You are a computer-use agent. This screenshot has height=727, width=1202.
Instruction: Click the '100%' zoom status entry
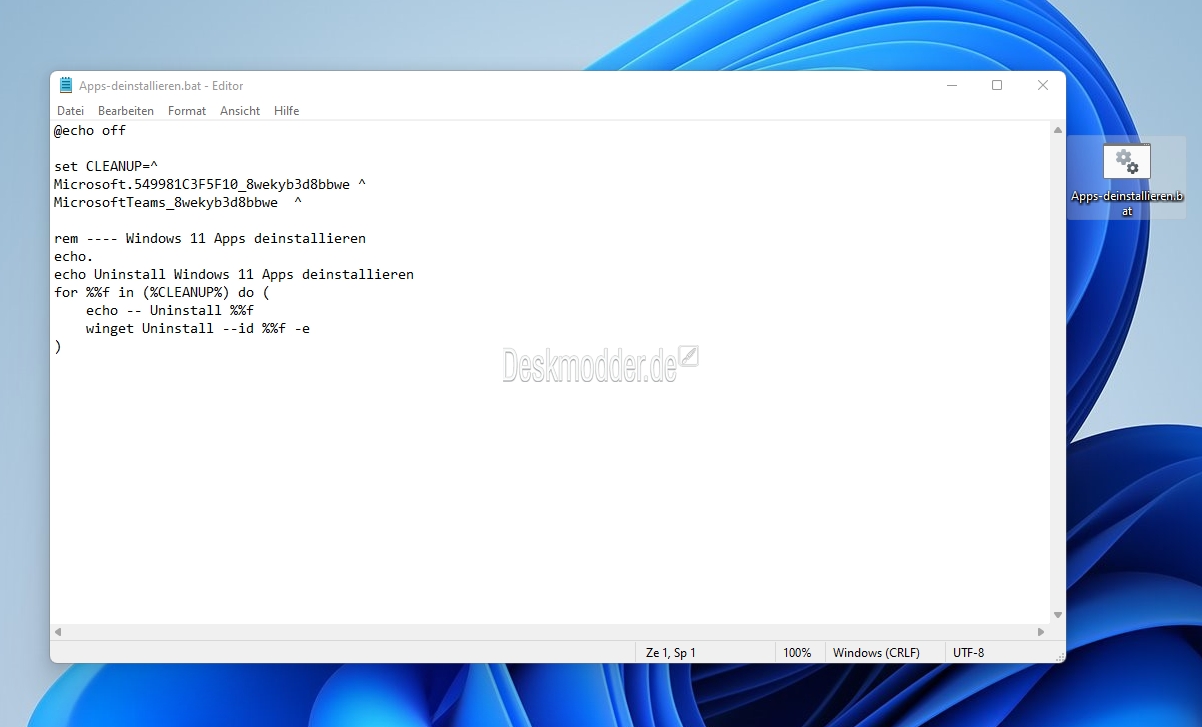coord(797,653)
